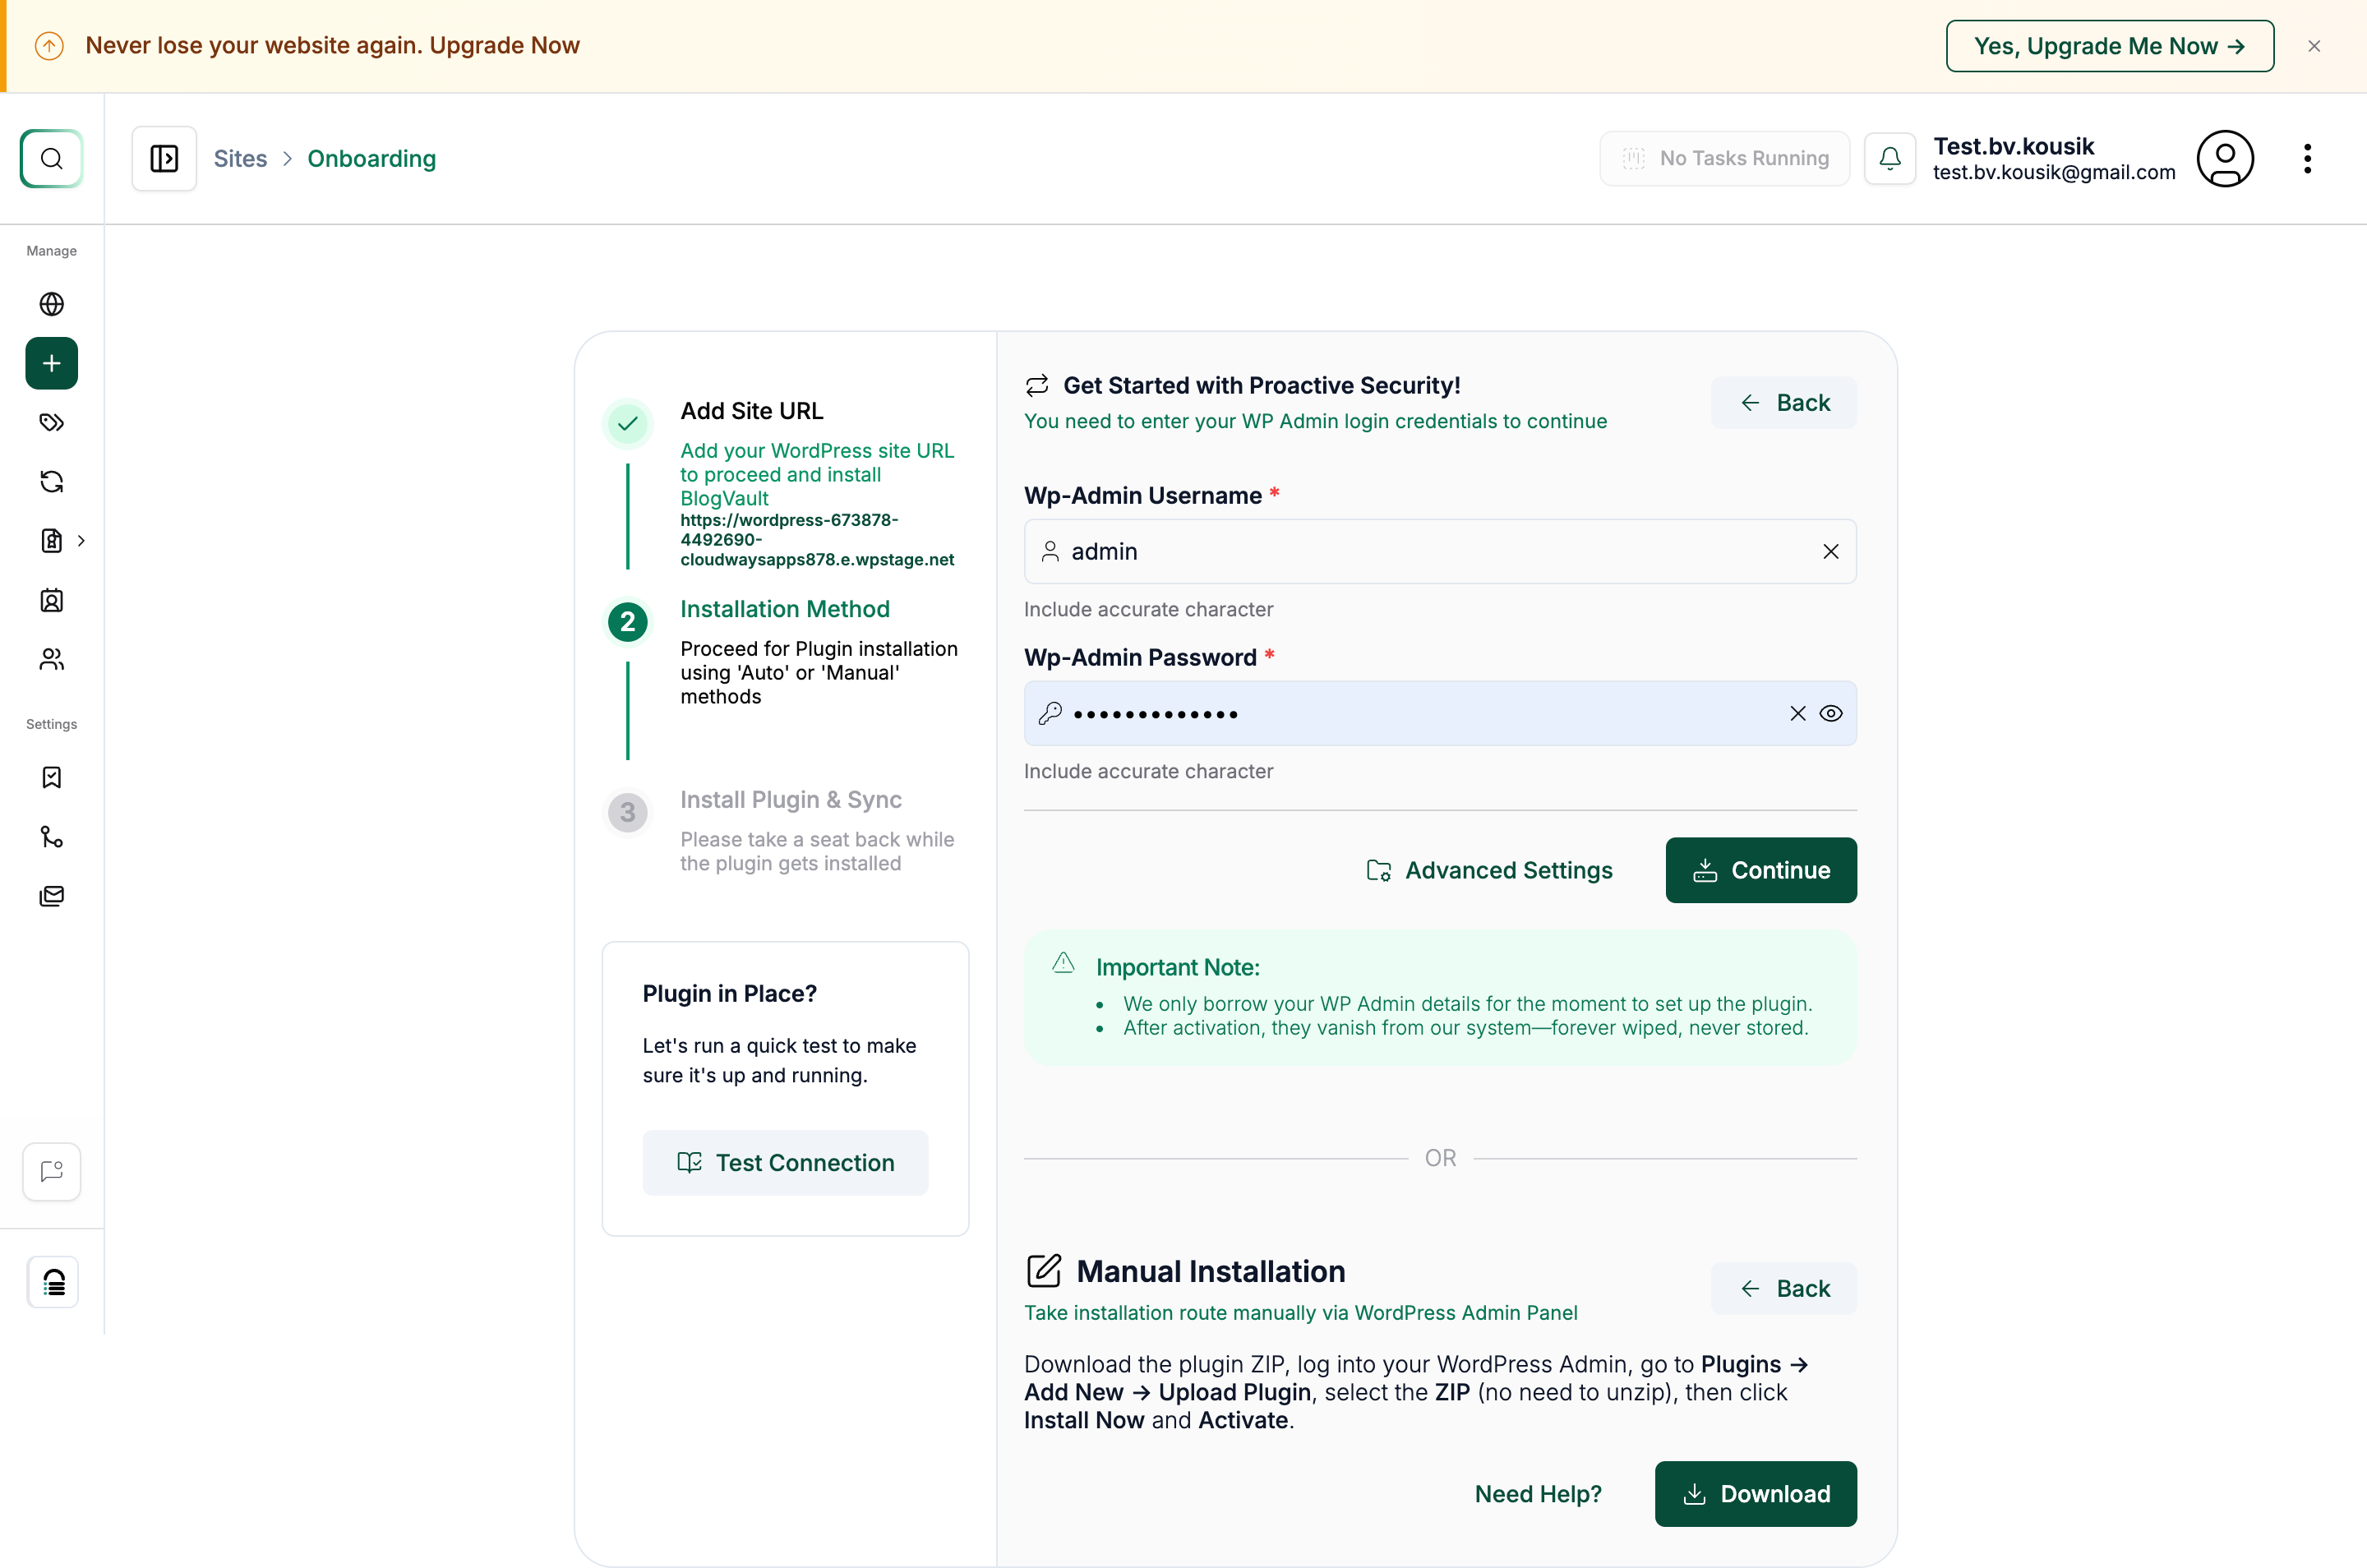2367x1568 pixels.
Task: Download the plugin ZIP
Action: 1755,1493
